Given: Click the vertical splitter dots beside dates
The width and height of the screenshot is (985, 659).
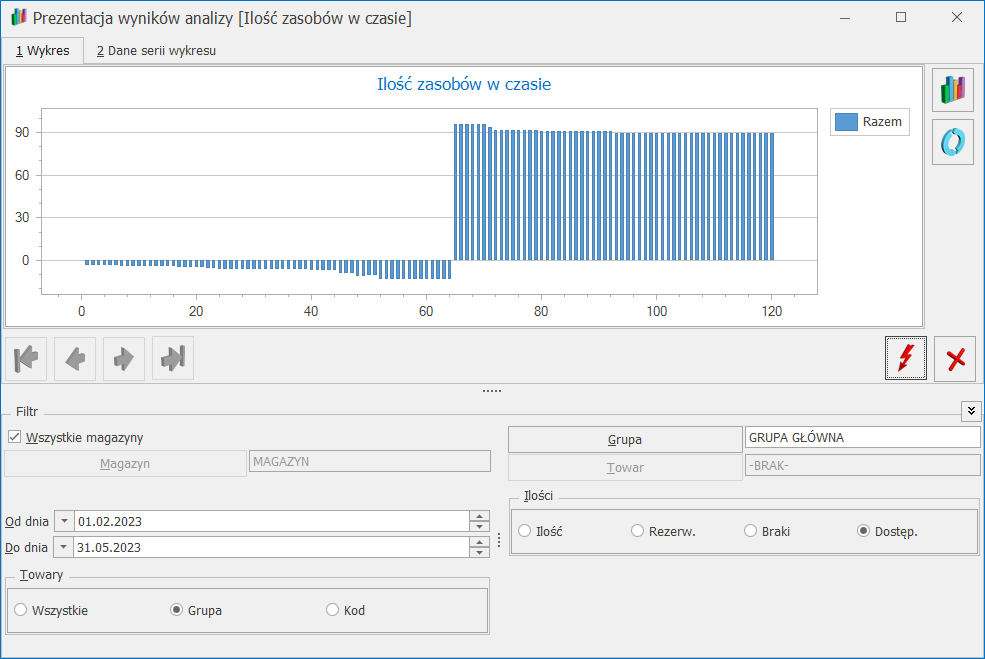Looking at the screenshot, I should 499,540.
